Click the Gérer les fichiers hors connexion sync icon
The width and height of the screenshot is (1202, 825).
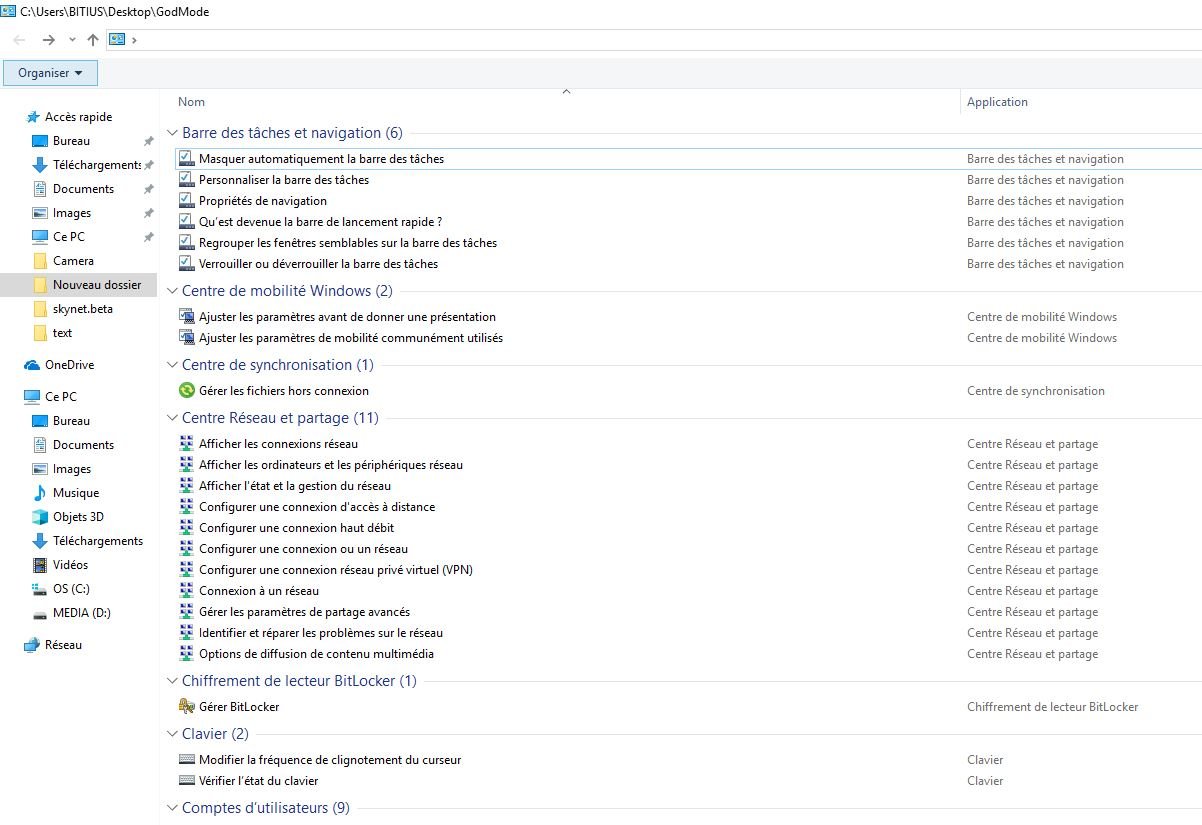186,391
